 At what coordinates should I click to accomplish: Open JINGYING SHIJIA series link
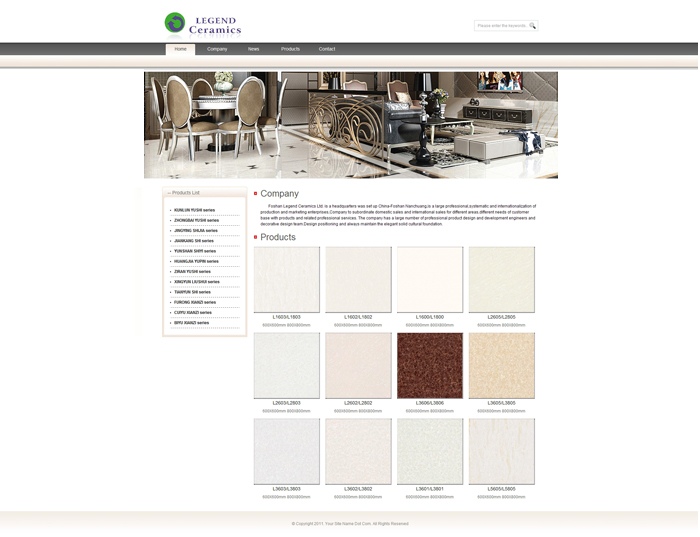tap(195, 231)
